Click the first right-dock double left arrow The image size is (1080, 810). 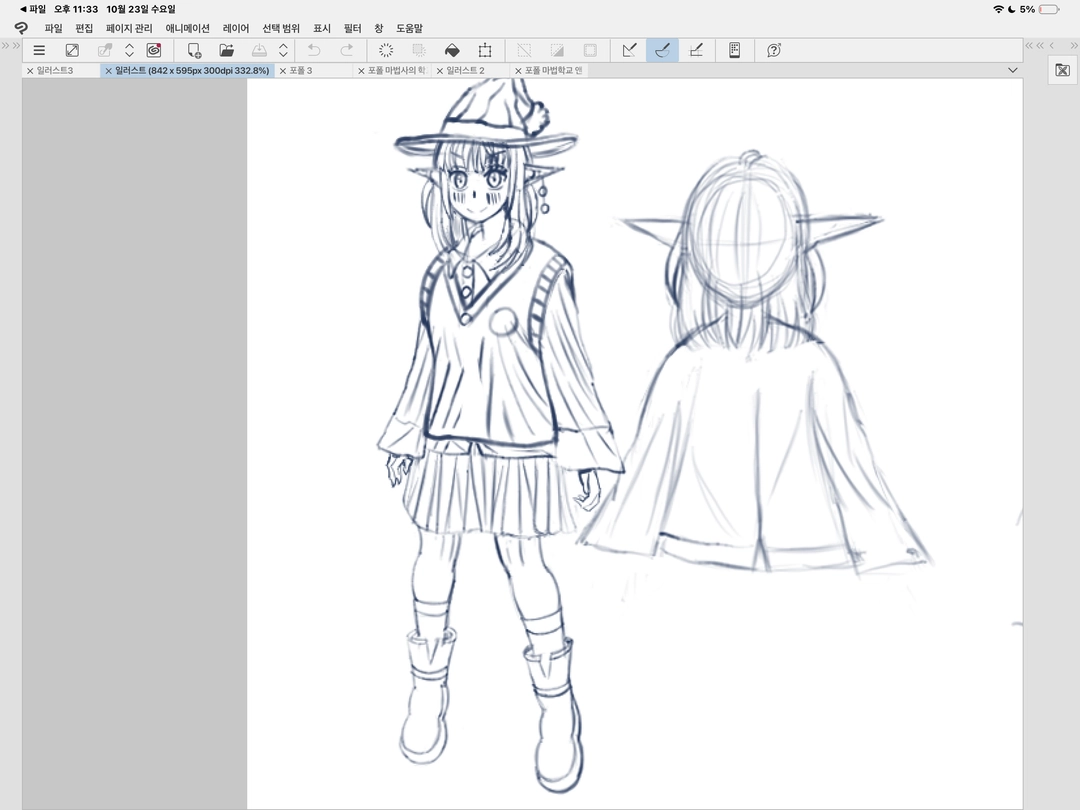(1029, 45)
